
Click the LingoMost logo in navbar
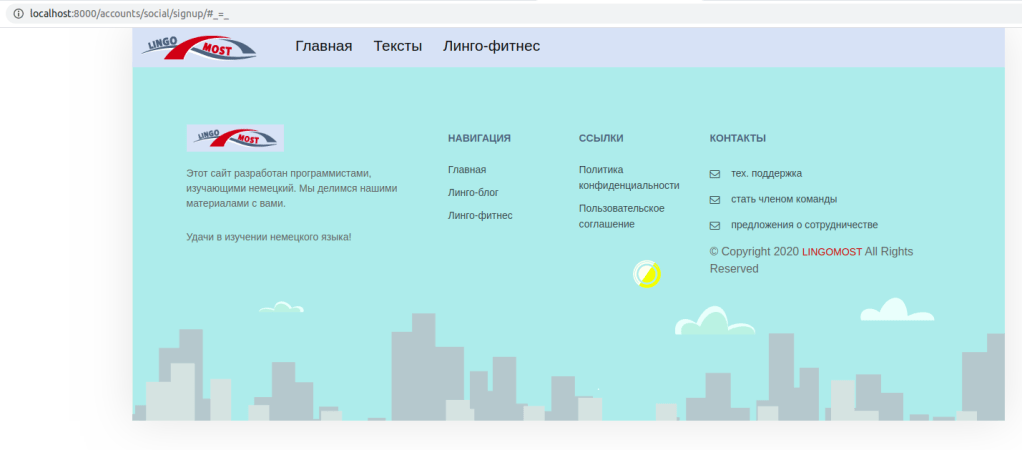click(x=198, y=47)
